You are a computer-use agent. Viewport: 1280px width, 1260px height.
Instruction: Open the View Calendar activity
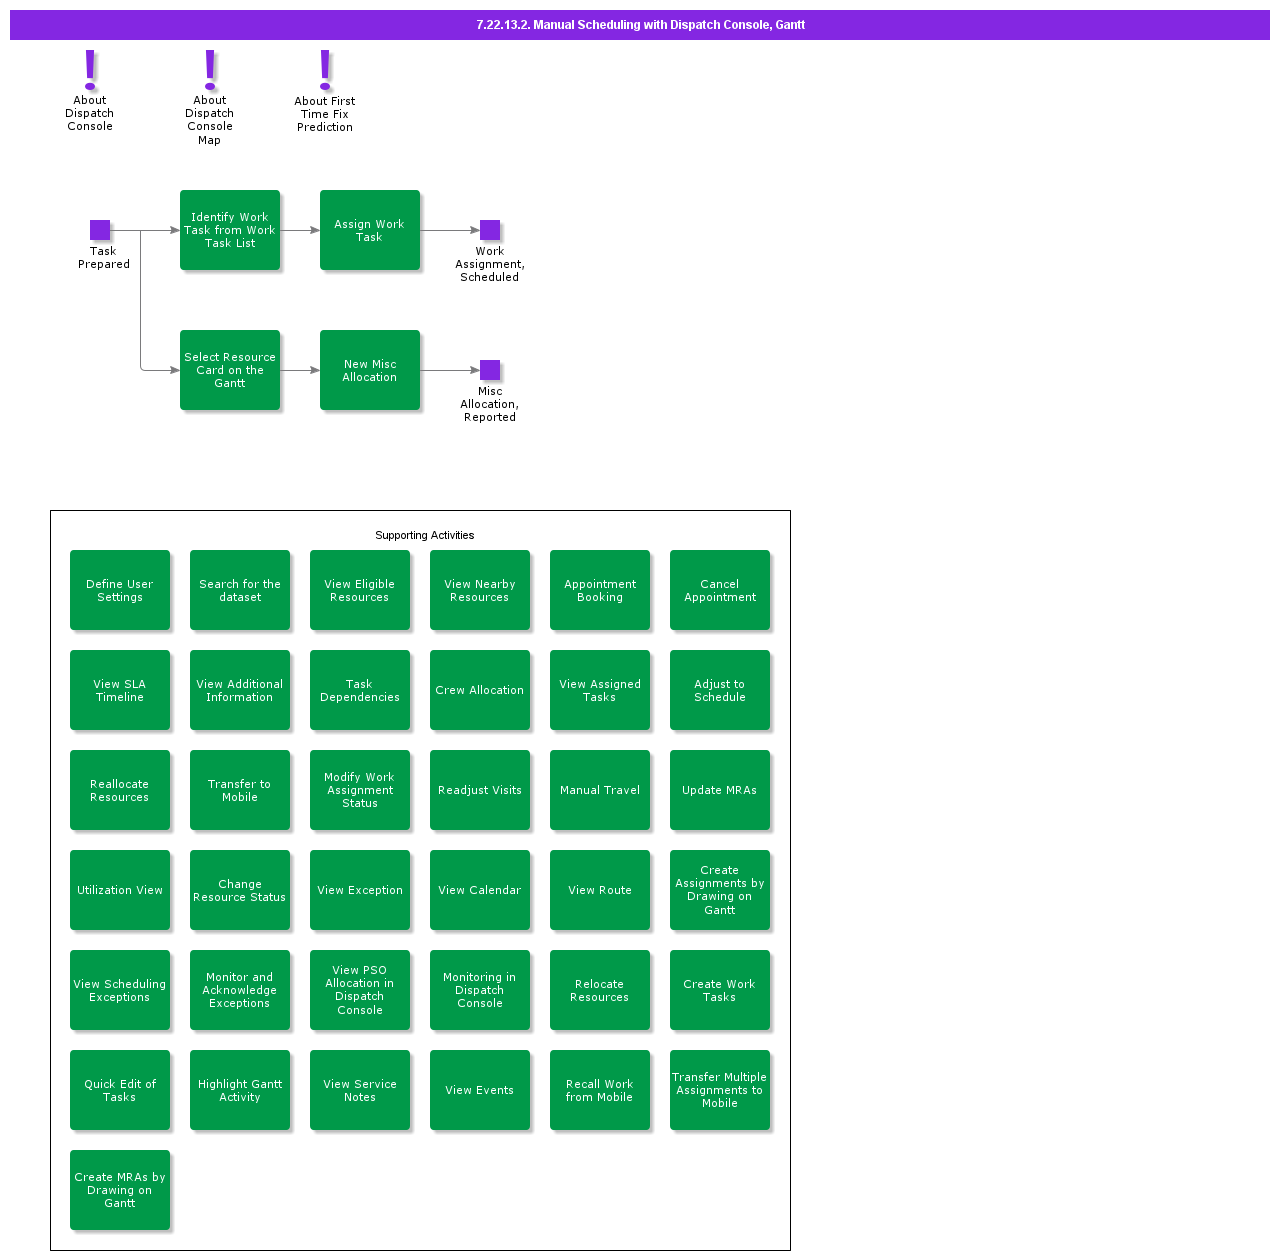480,890
